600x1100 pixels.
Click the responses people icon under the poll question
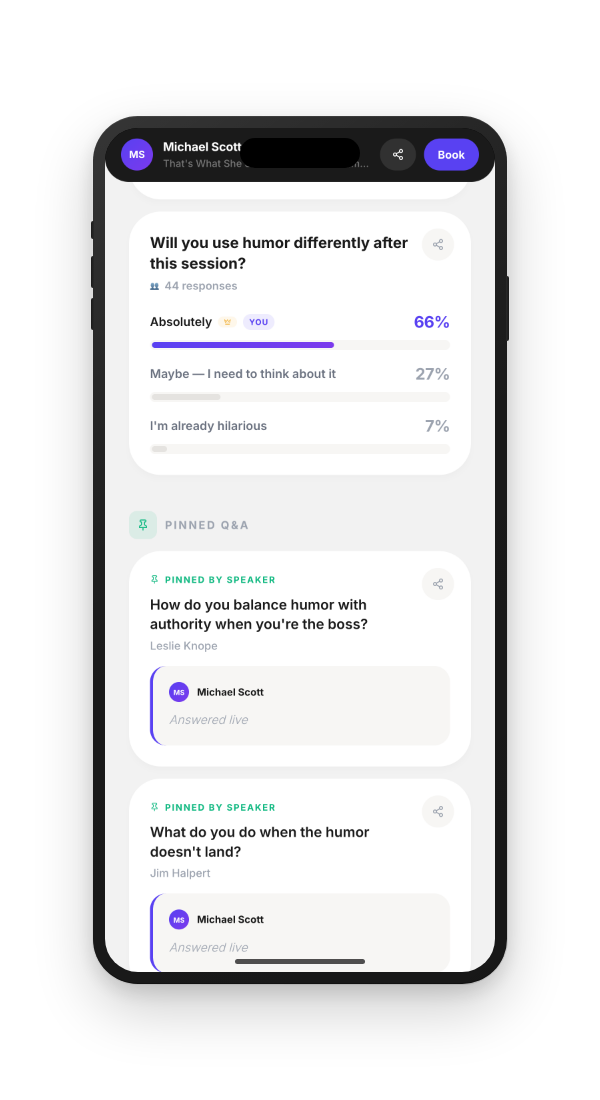(x=156, y=286)
